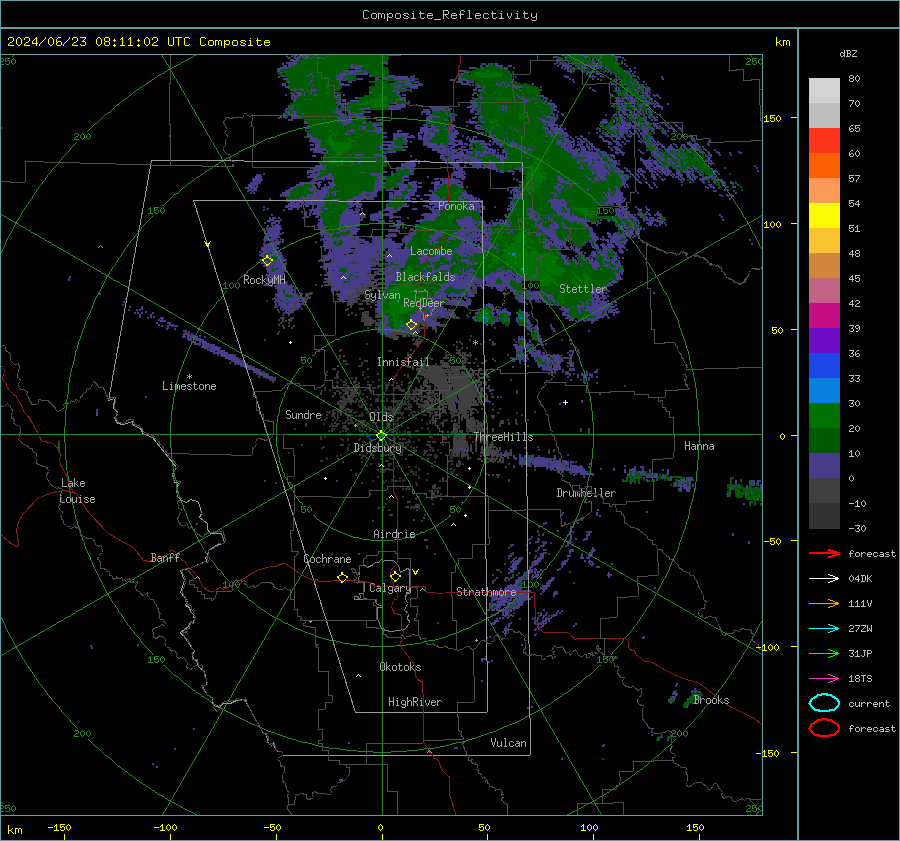Click the Stettler city label

(x=583, y=289)
